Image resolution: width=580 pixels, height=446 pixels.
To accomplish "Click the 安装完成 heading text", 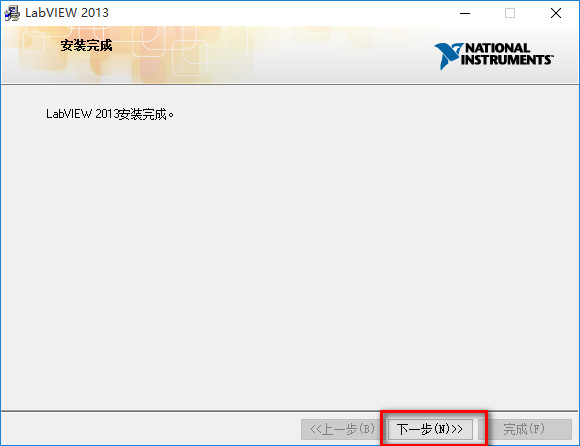I will click(x=86, y=45).
